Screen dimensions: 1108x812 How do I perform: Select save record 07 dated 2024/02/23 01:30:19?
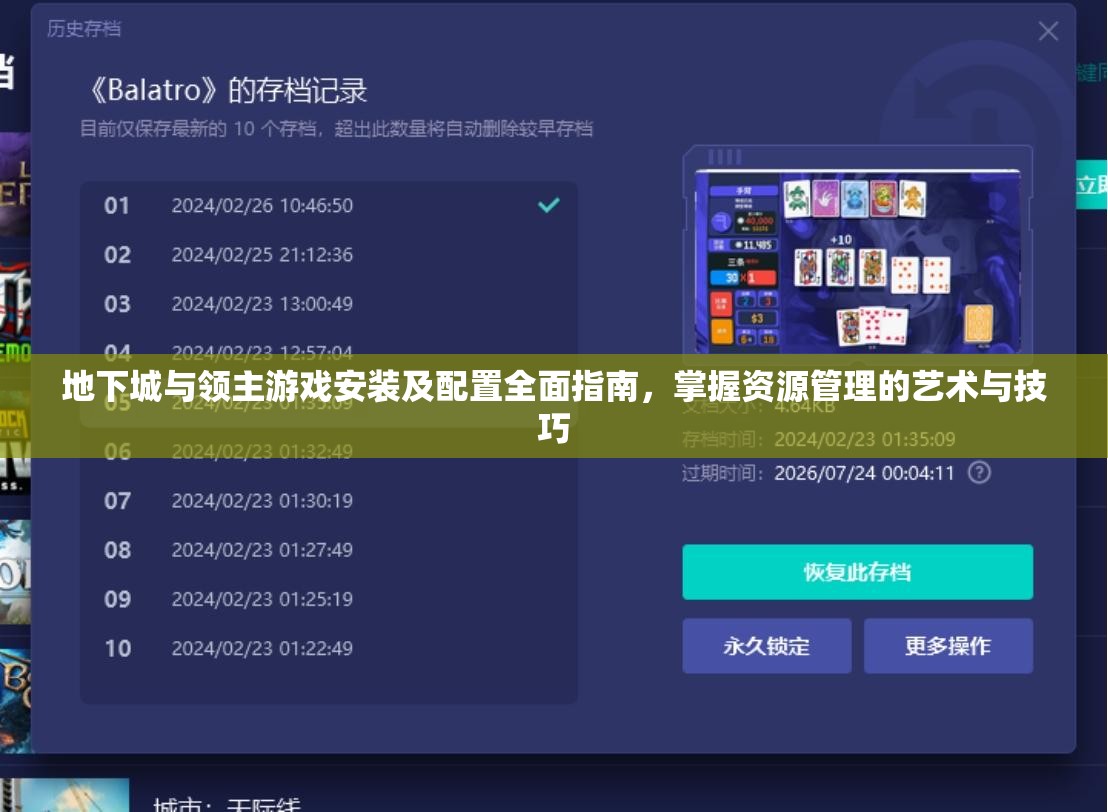click(x=329, y=501)
